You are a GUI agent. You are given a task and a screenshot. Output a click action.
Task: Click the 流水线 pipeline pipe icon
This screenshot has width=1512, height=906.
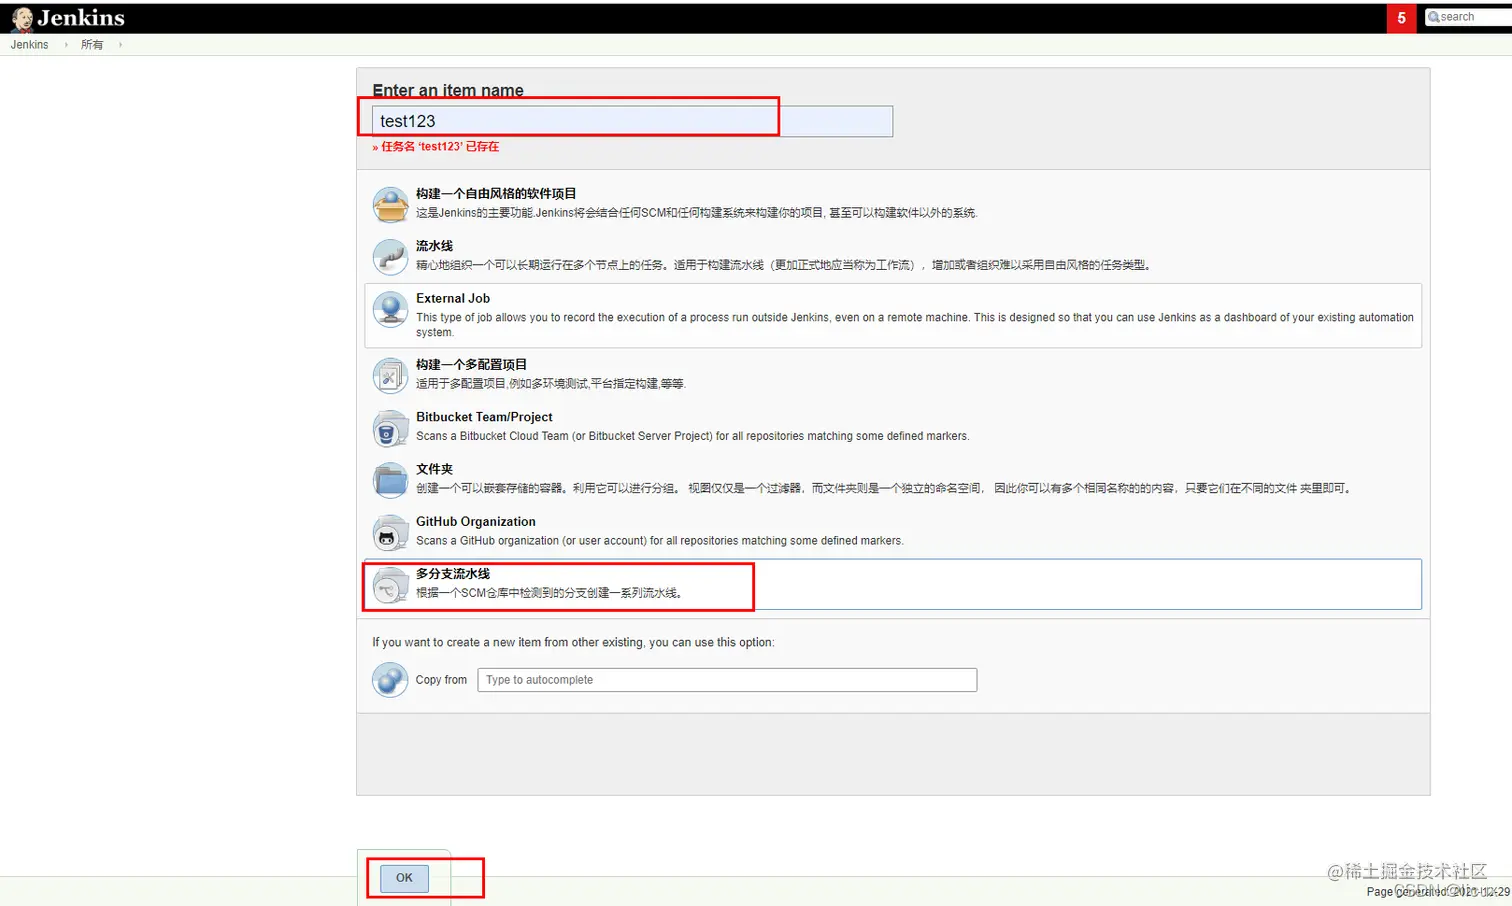[390, 256]
